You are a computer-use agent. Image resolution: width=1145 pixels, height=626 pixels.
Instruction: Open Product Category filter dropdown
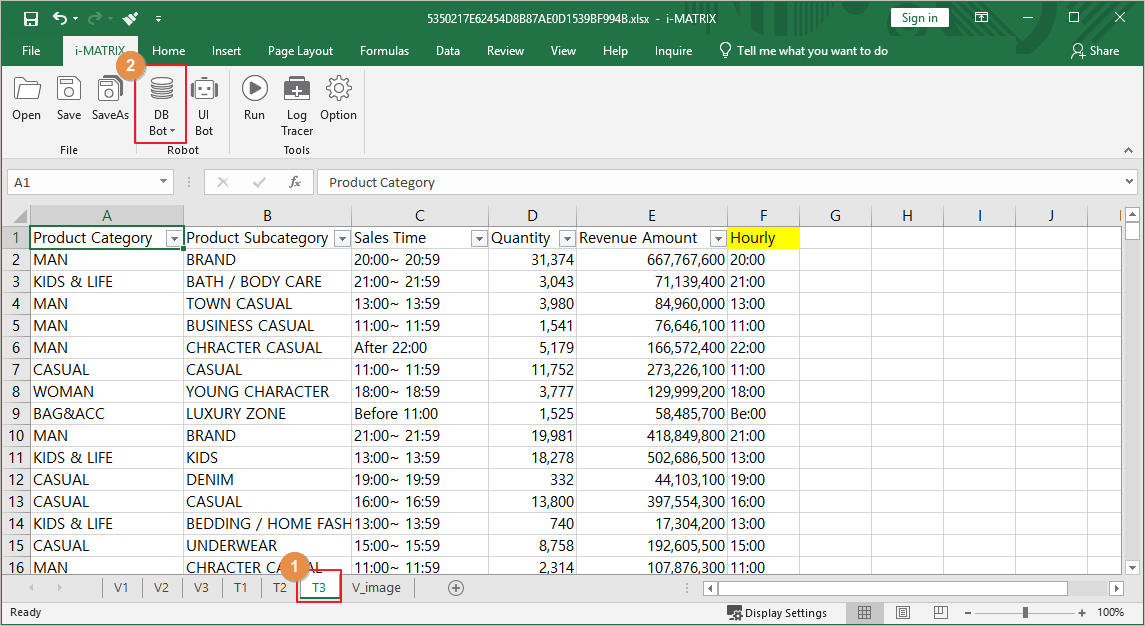174,238
